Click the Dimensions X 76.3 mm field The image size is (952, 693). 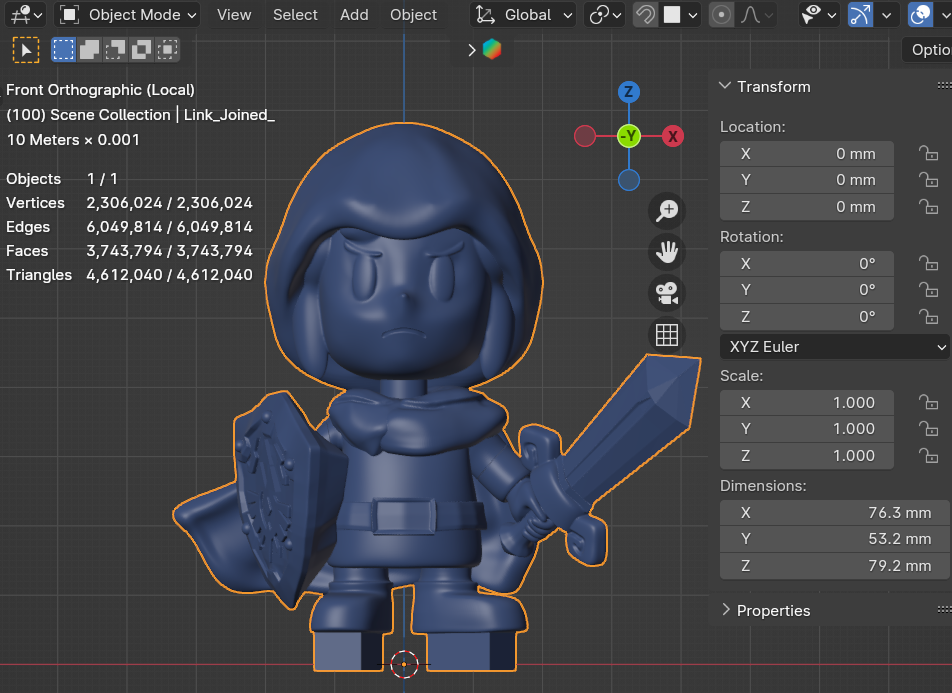pyautogui.click(x=834, y=513)
